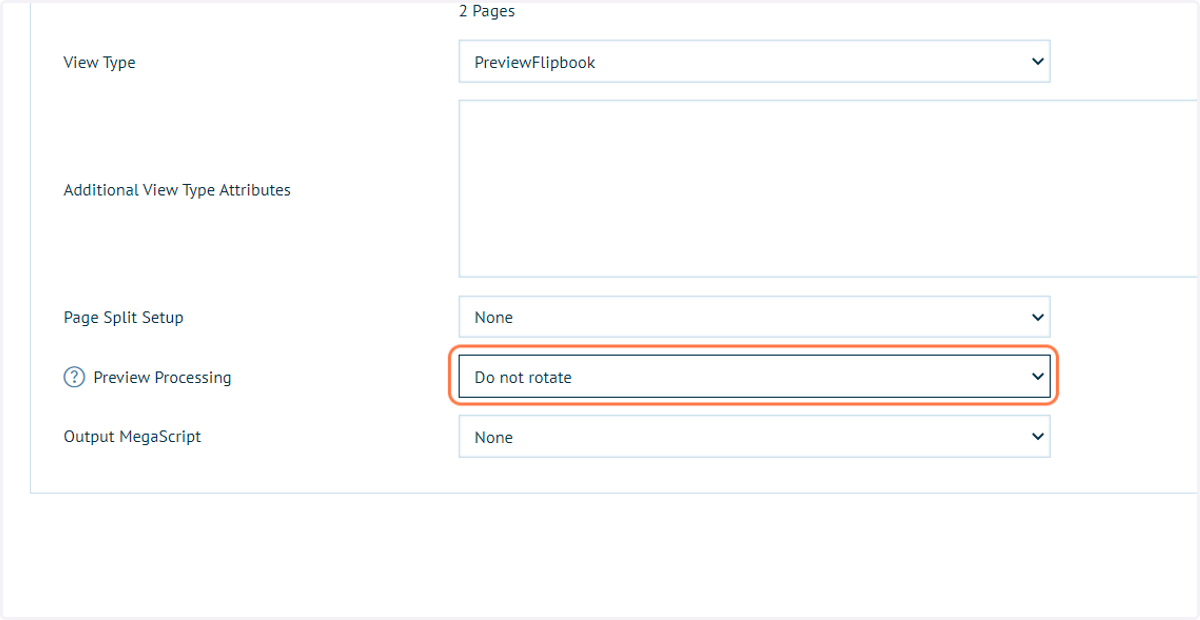The height and width of the screenshot is (620, 1200).
Task: Open the View Type dropdown showing PreviewFlipbook
Action: point(754,62)
